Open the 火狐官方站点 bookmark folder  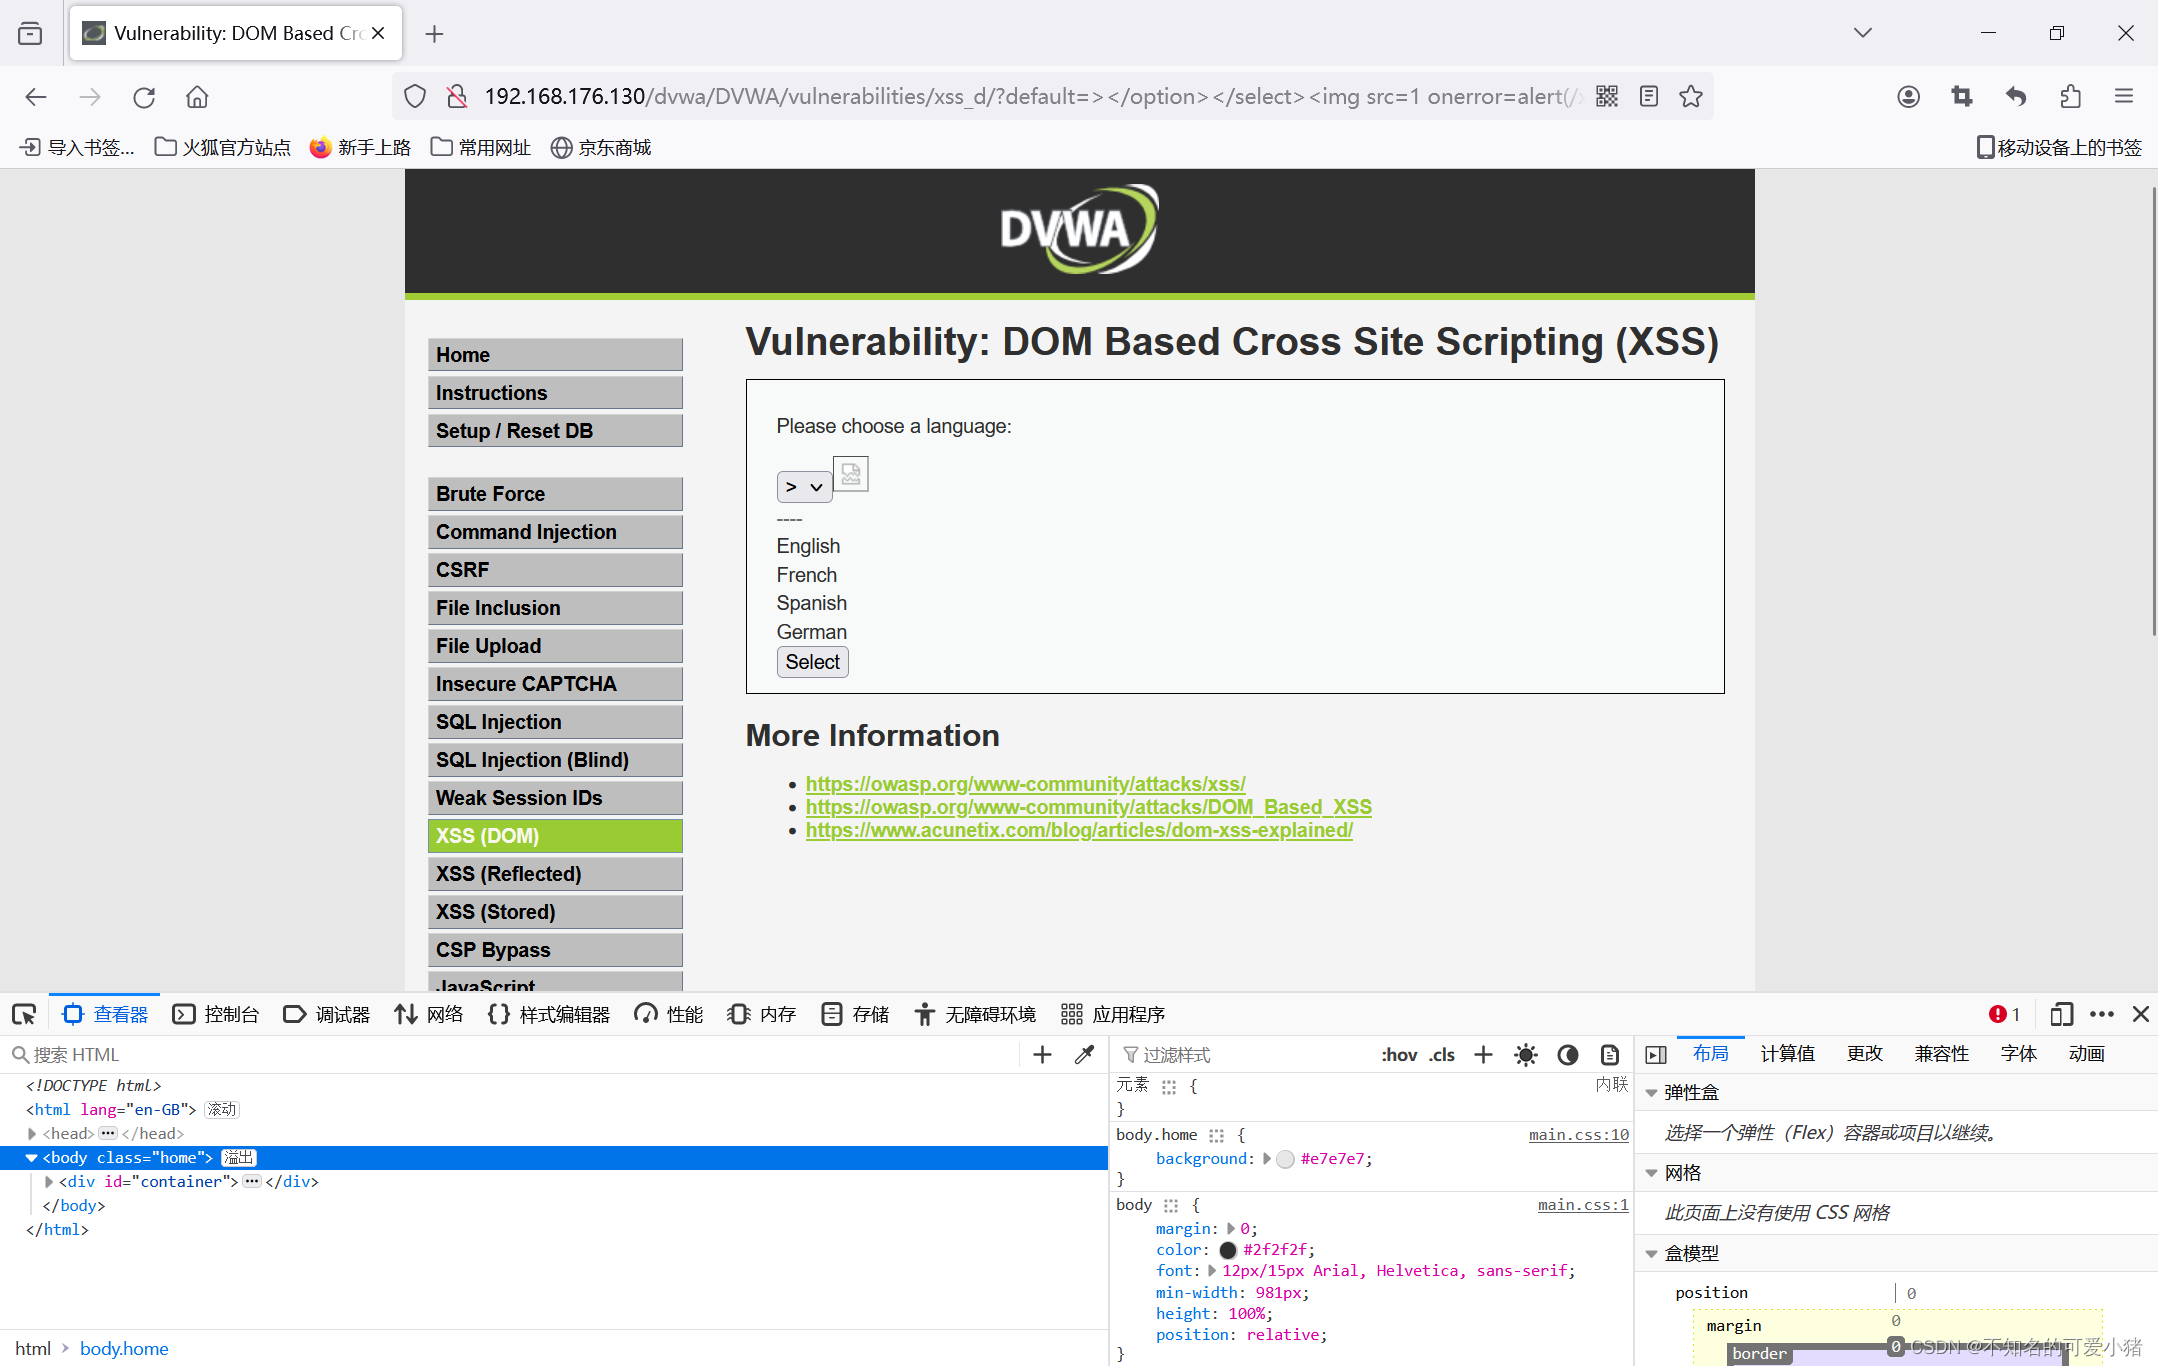click(x=223, y=147)
